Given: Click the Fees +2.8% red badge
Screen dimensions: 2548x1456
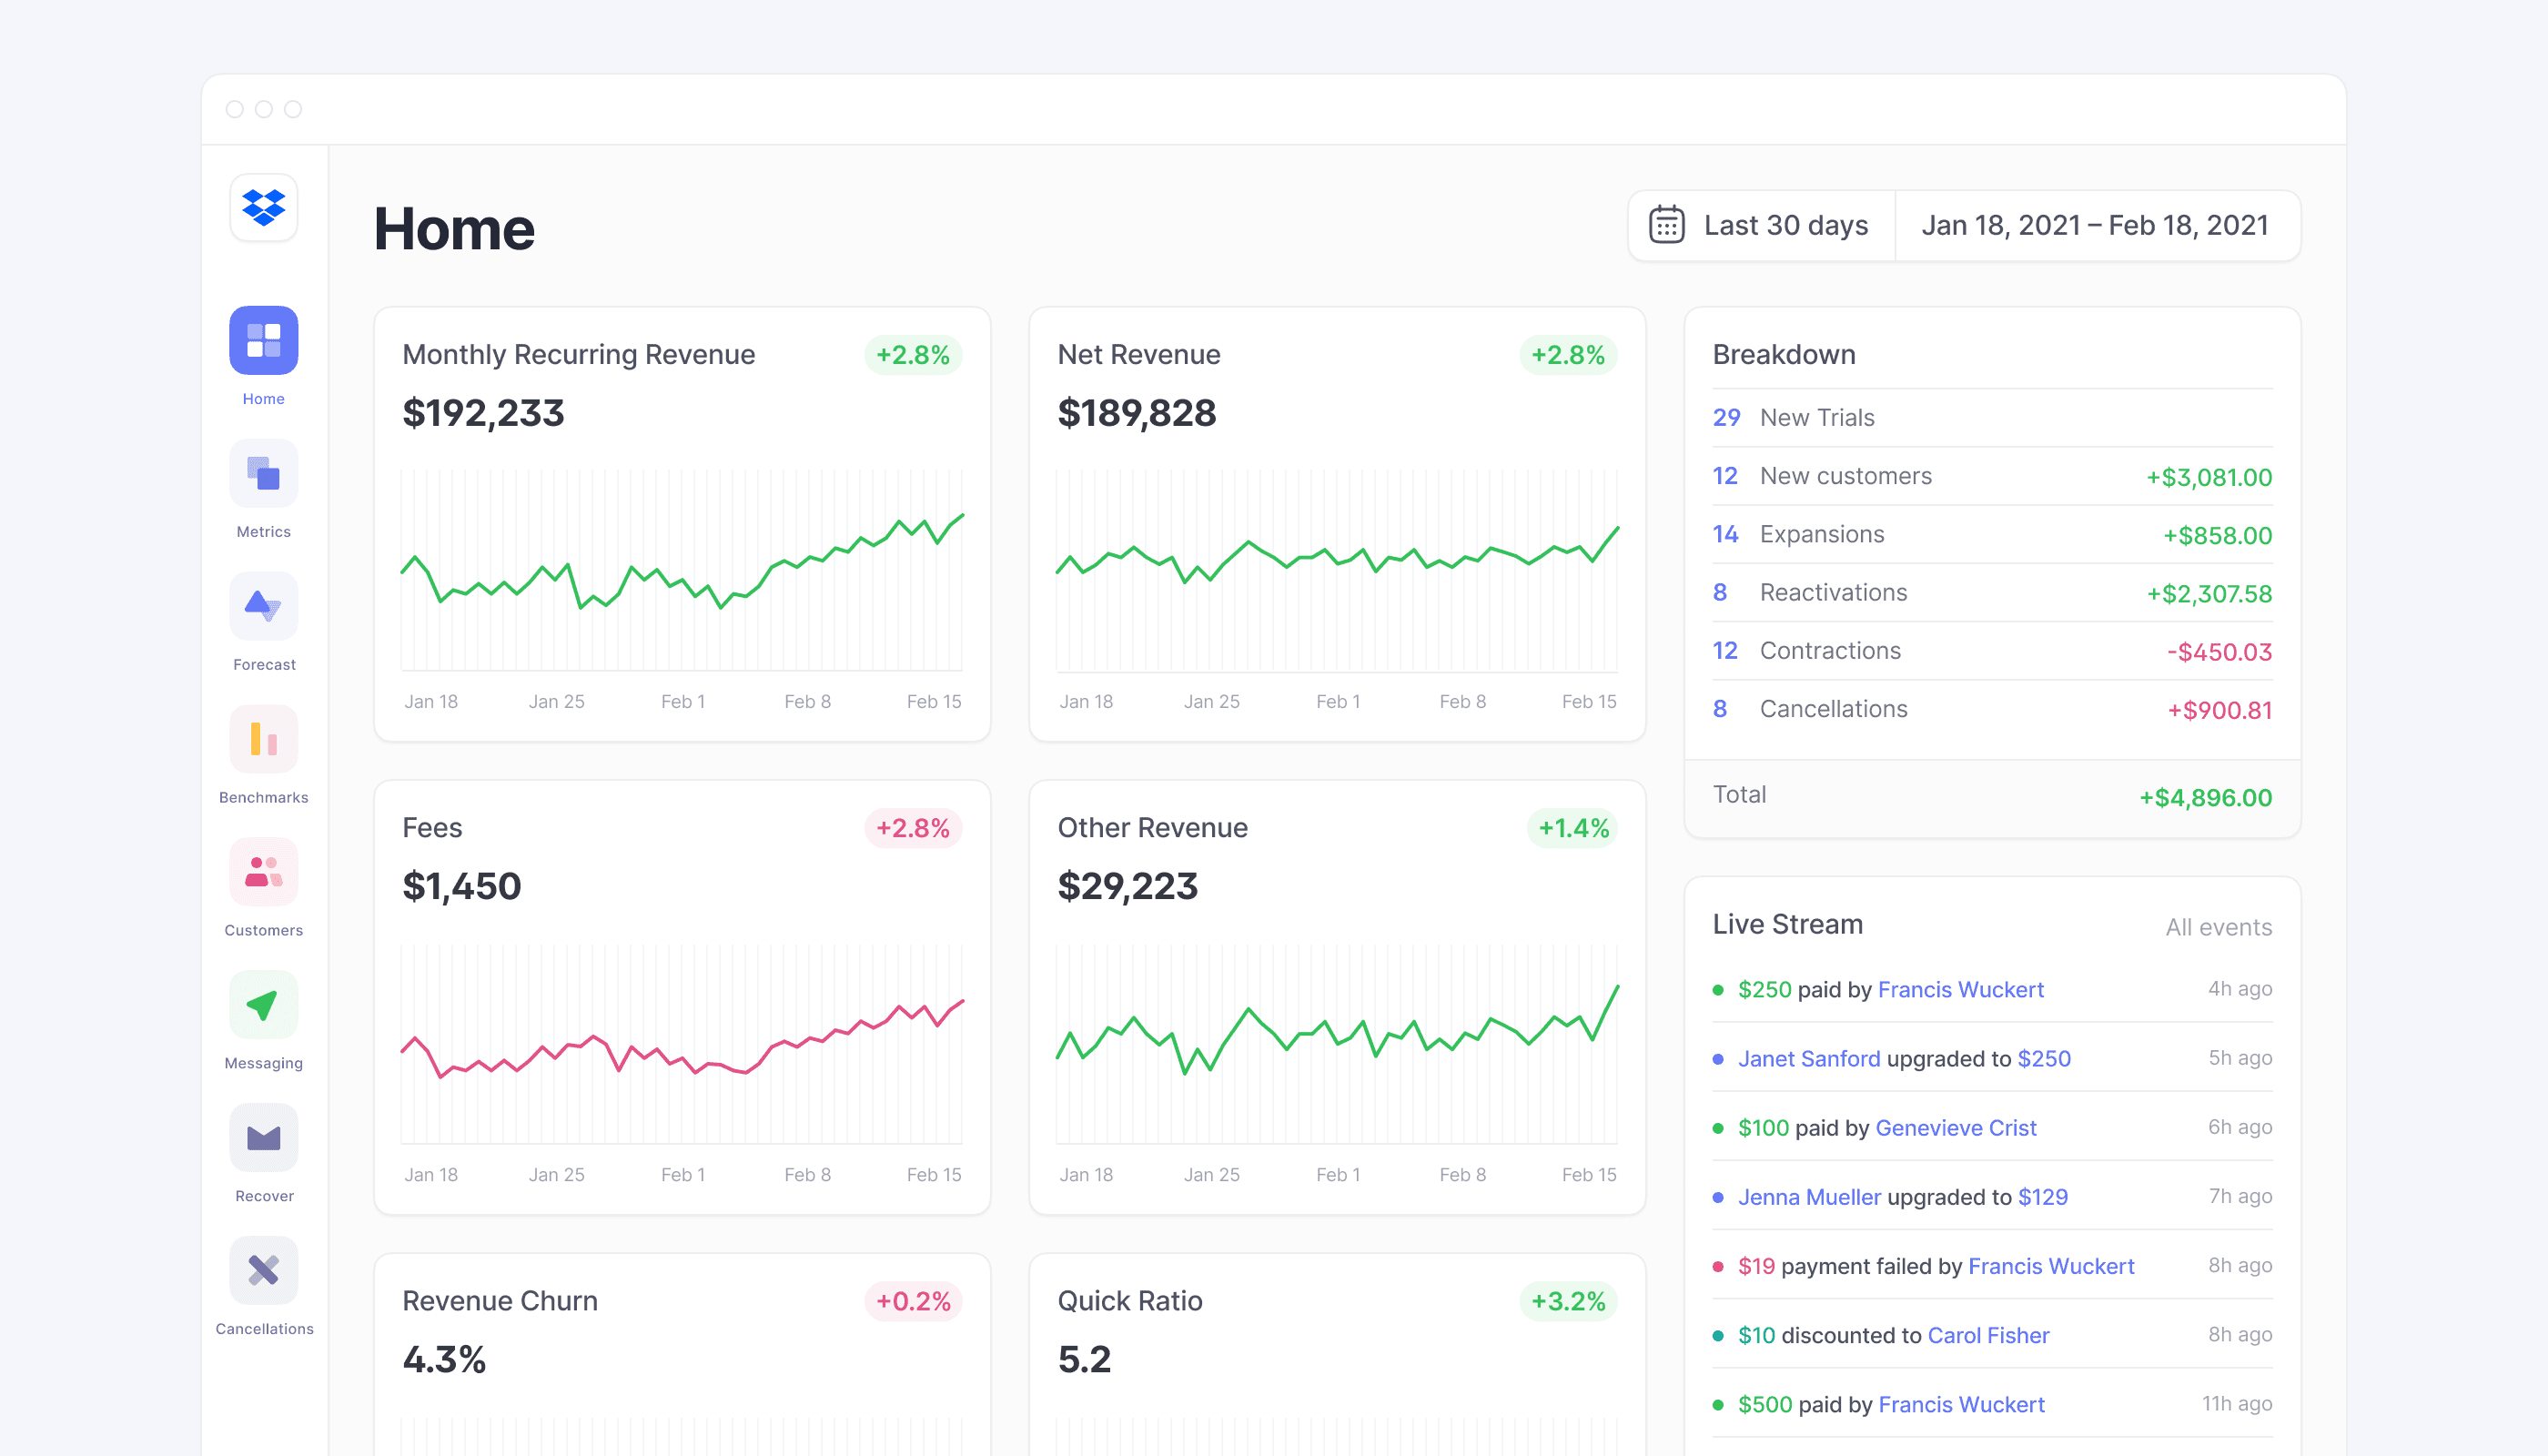Looking at the screenshot, I should (x=913, y=828).
